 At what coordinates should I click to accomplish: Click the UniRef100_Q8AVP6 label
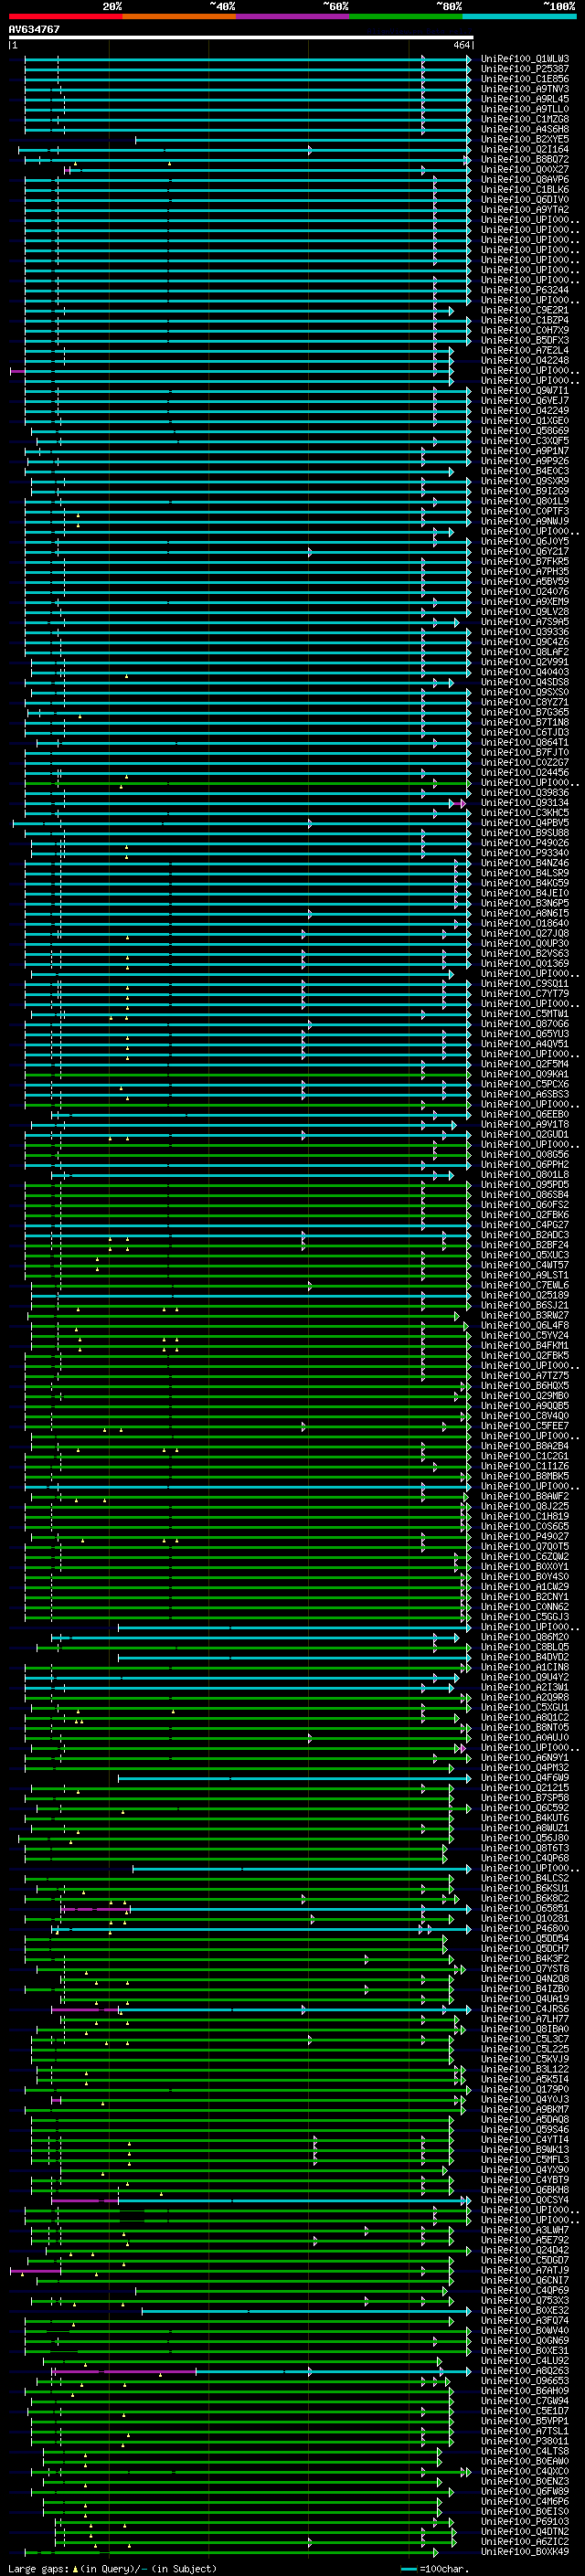pyautogui.click(x=524, y=179)
